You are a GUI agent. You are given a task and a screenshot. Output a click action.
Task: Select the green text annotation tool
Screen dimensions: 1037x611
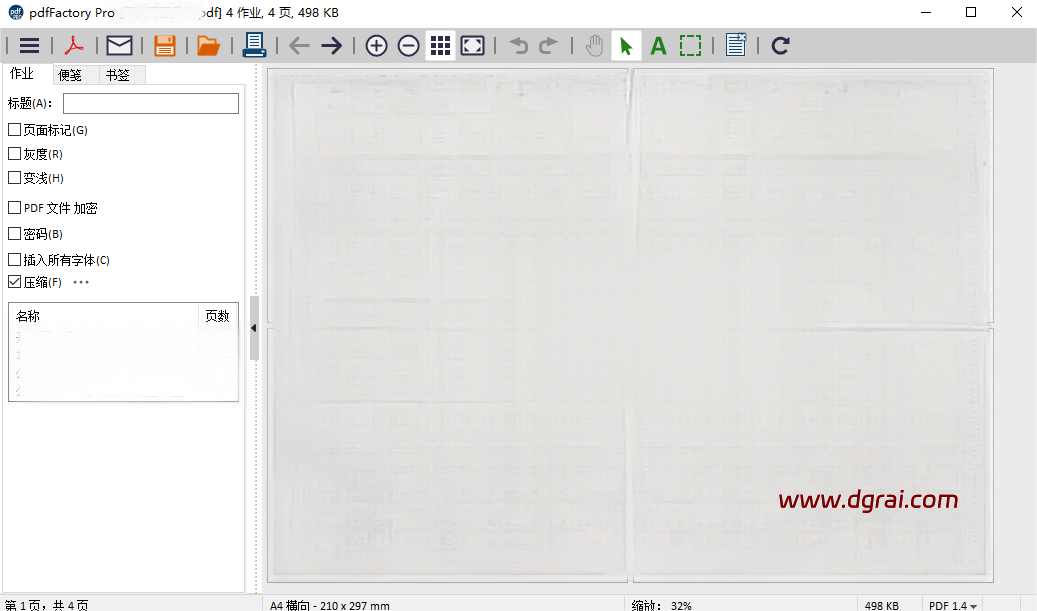tap(658, 46)
